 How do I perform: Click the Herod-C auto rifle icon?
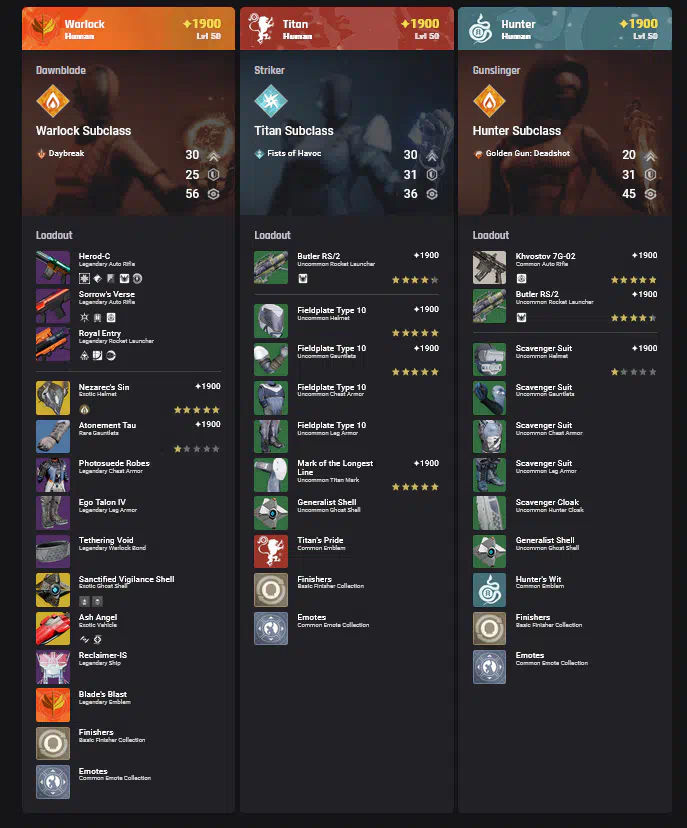[53, 267]
